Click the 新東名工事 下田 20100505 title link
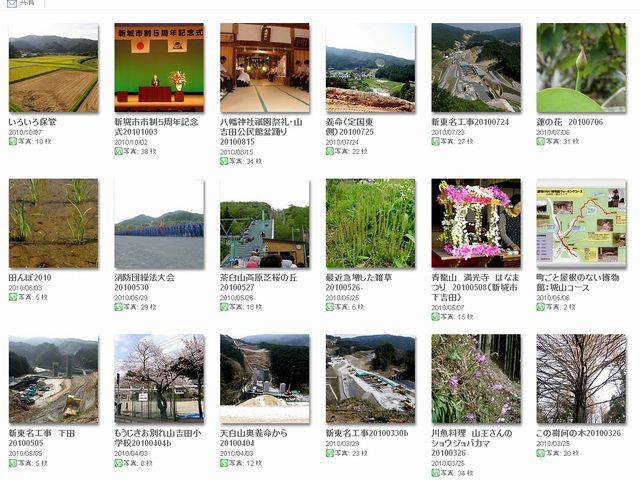The height and width of the screenshot is (482, 640). tap(42, 438)
